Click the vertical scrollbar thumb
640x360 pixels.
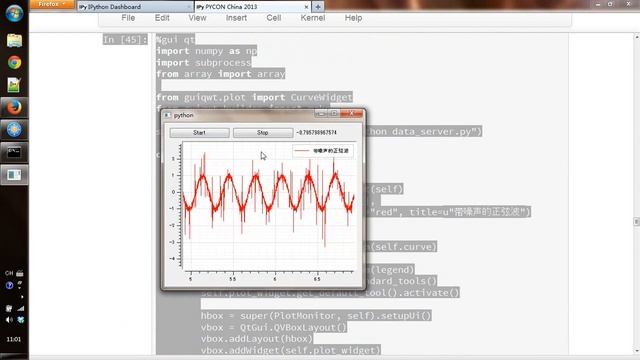point(637,221)
